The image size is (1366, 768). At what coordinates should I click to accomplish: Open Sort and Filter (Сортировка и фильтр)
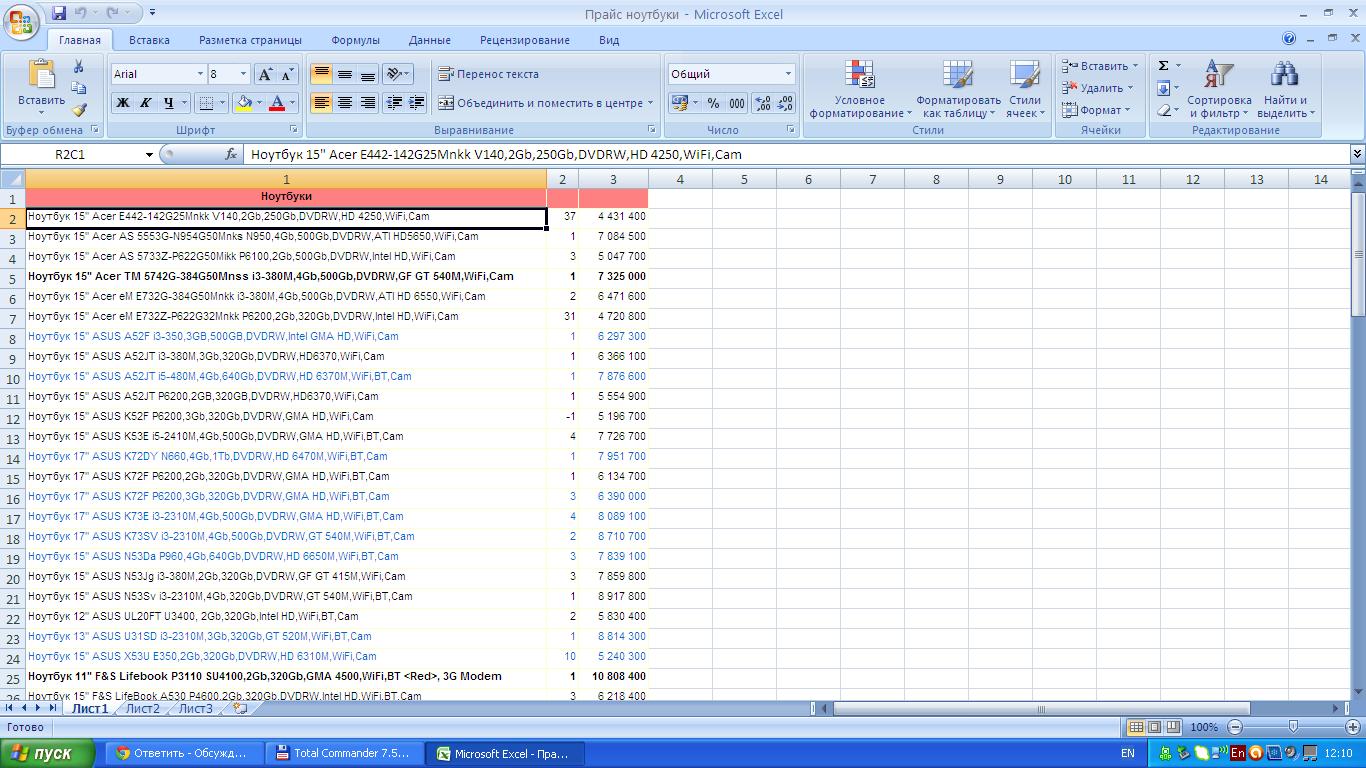click(1219, 89)
